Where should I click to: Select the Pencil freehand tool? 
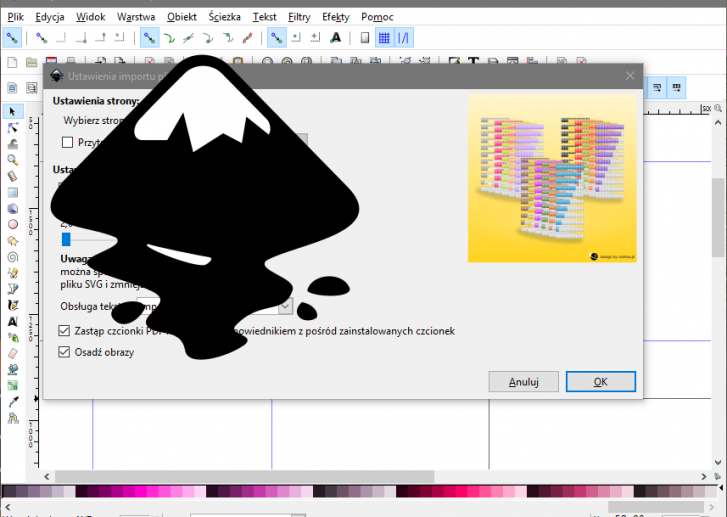tap(13, 273)
